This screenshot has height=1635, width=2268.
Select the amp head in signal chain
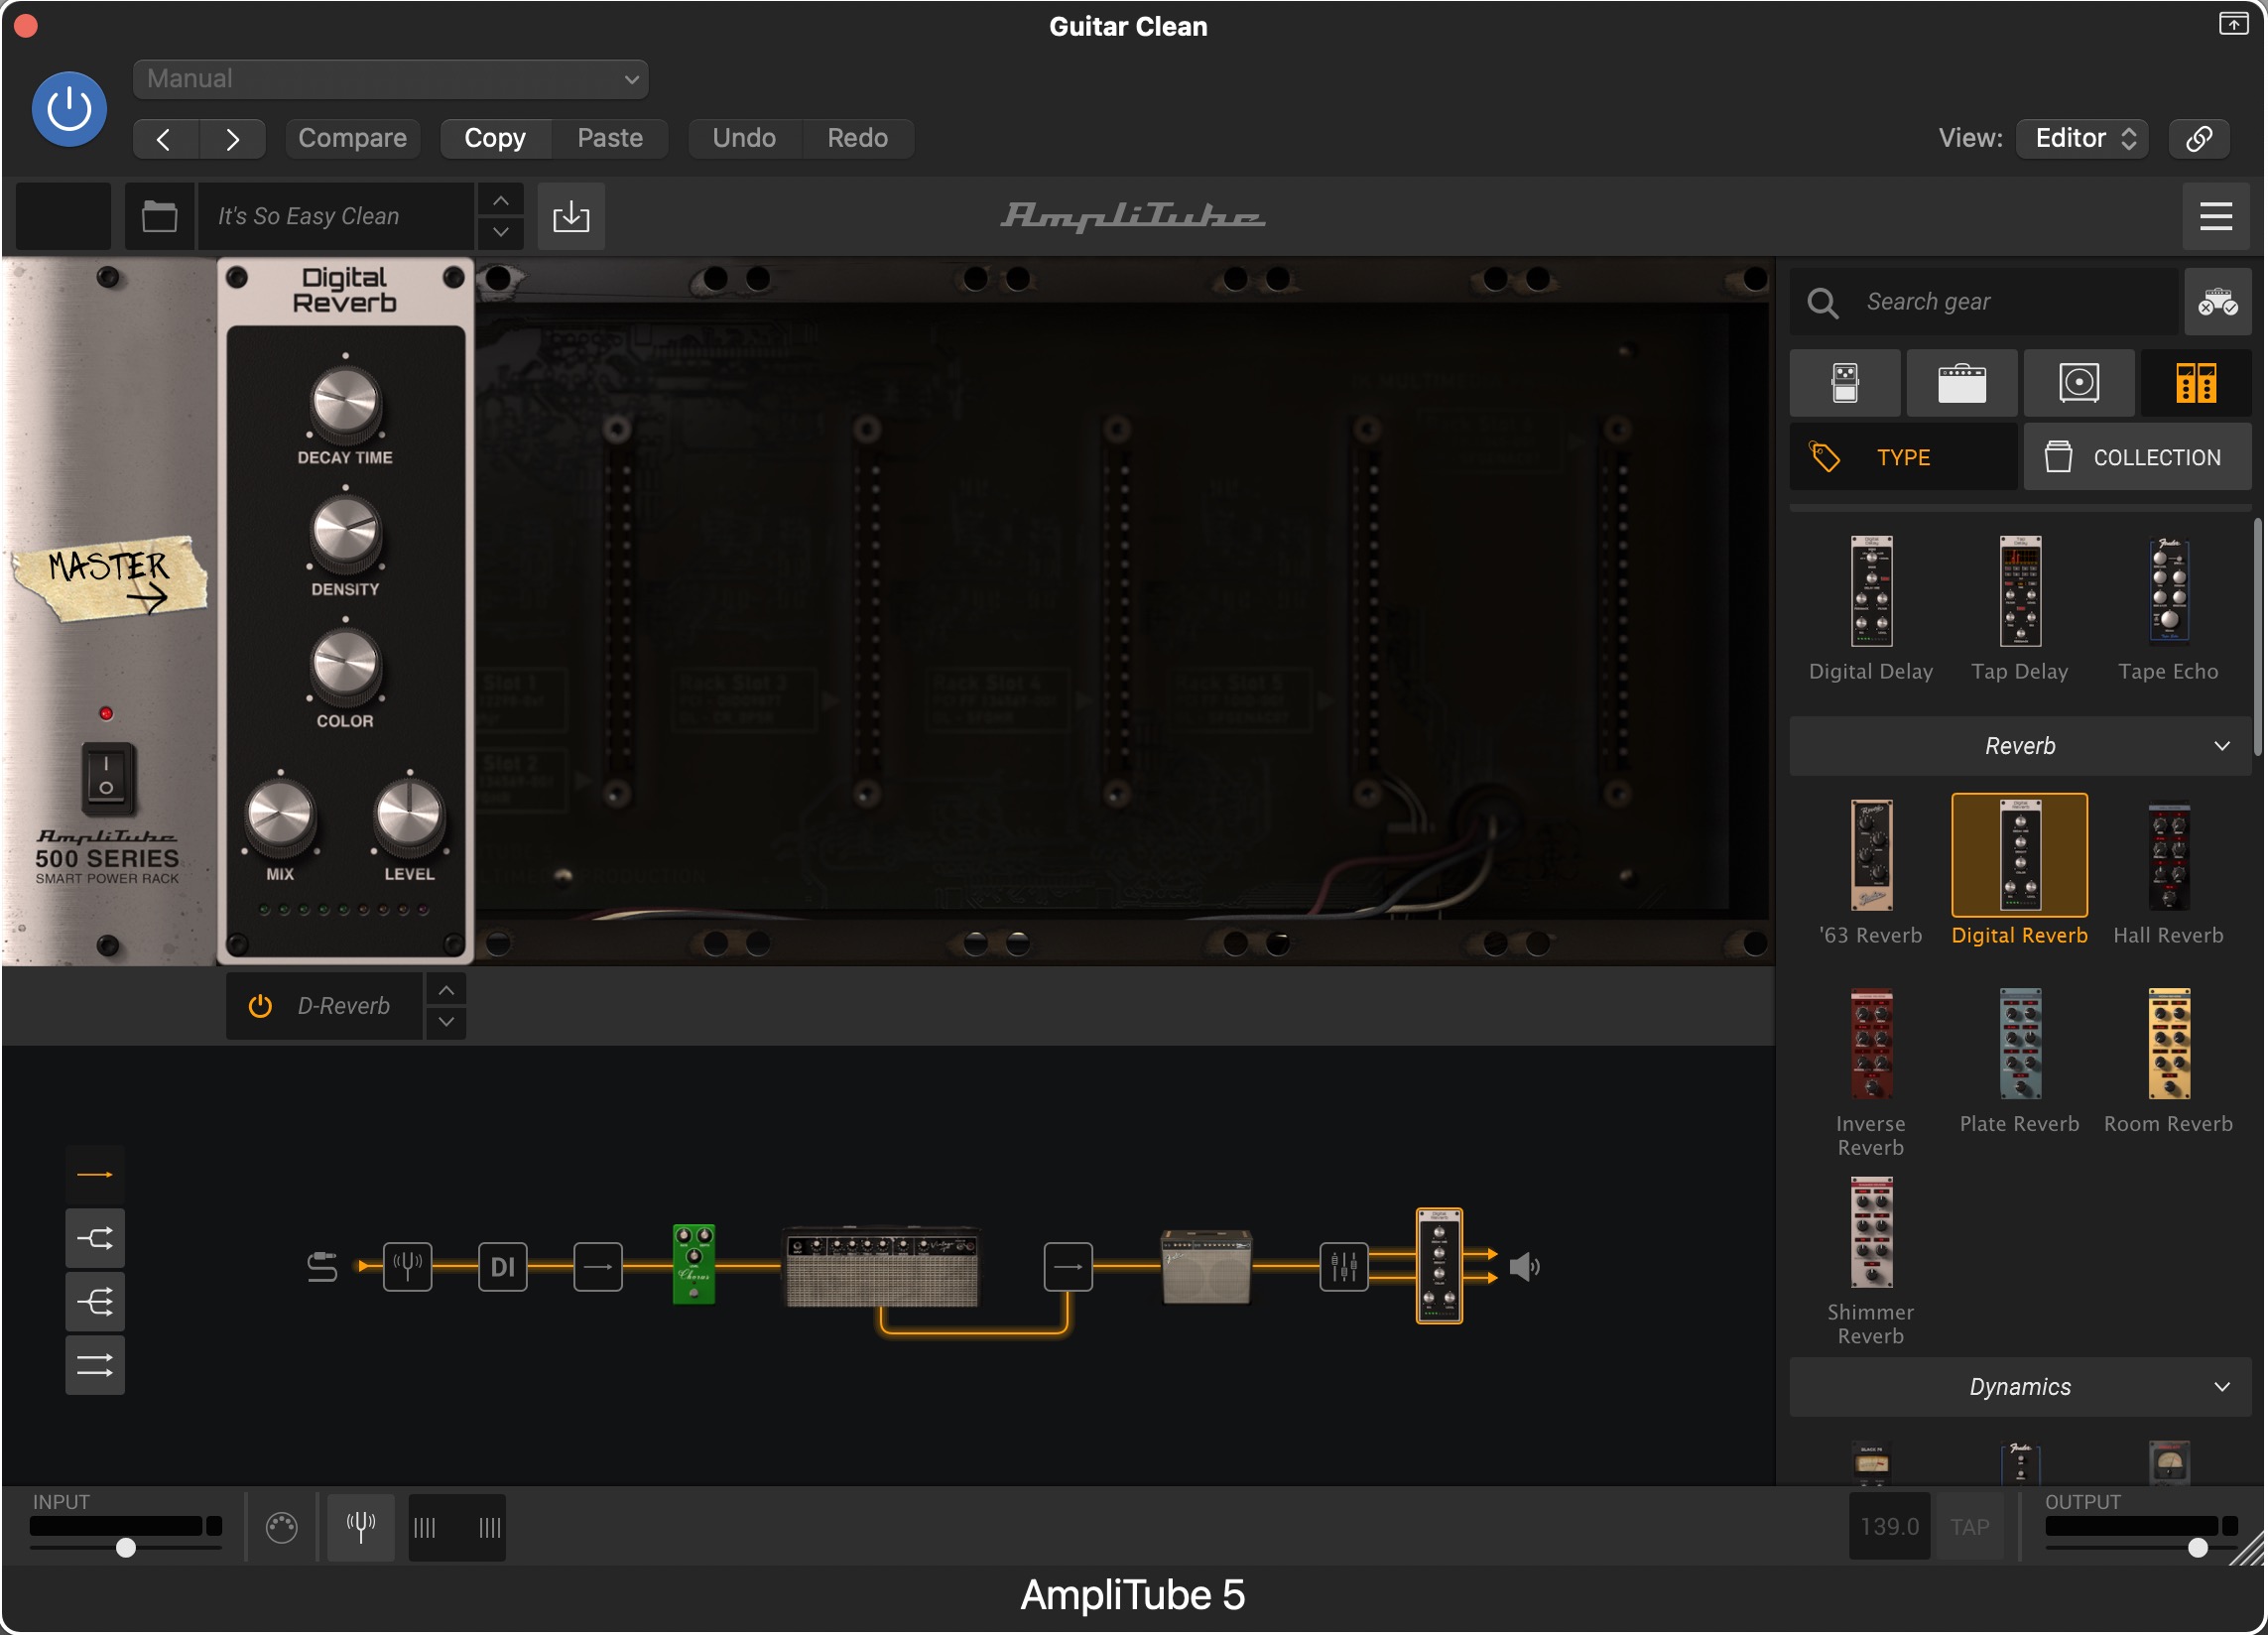click(881, 1267)
